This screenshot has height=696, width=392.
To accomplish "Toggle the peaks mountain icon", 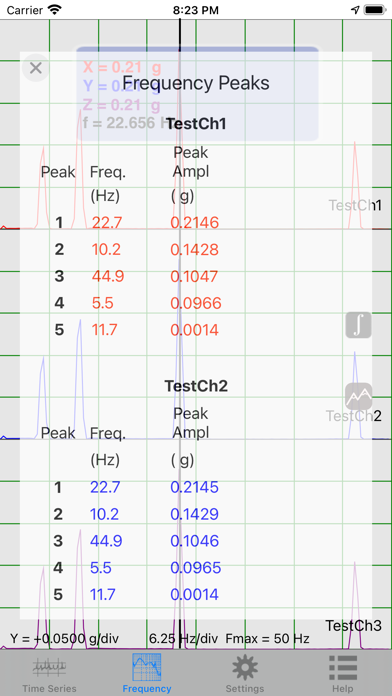I will coord(358,396).
